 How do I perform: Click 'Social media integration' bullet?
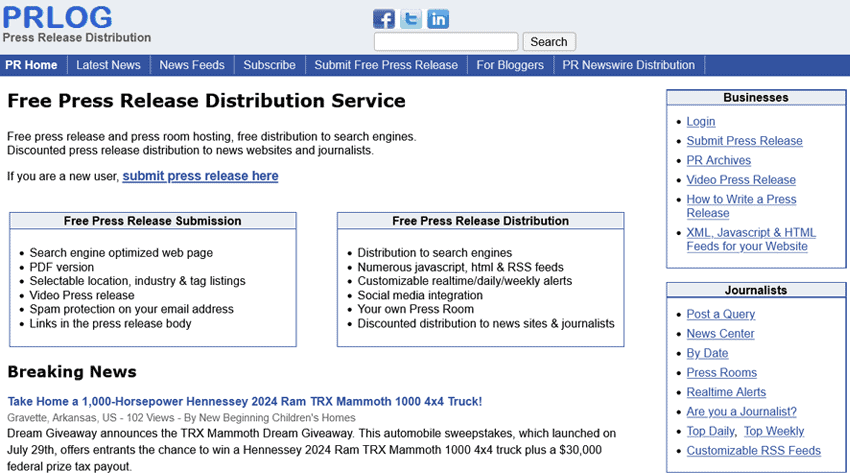(x=420, y=295)
